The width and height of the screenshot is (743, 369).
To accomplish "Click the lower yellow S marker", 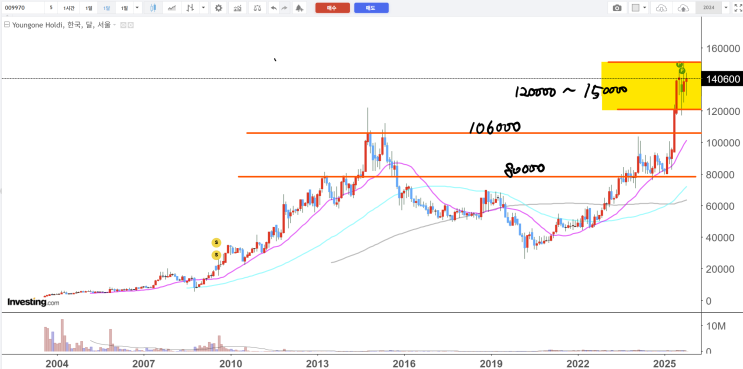I will [x=216, y=255].
